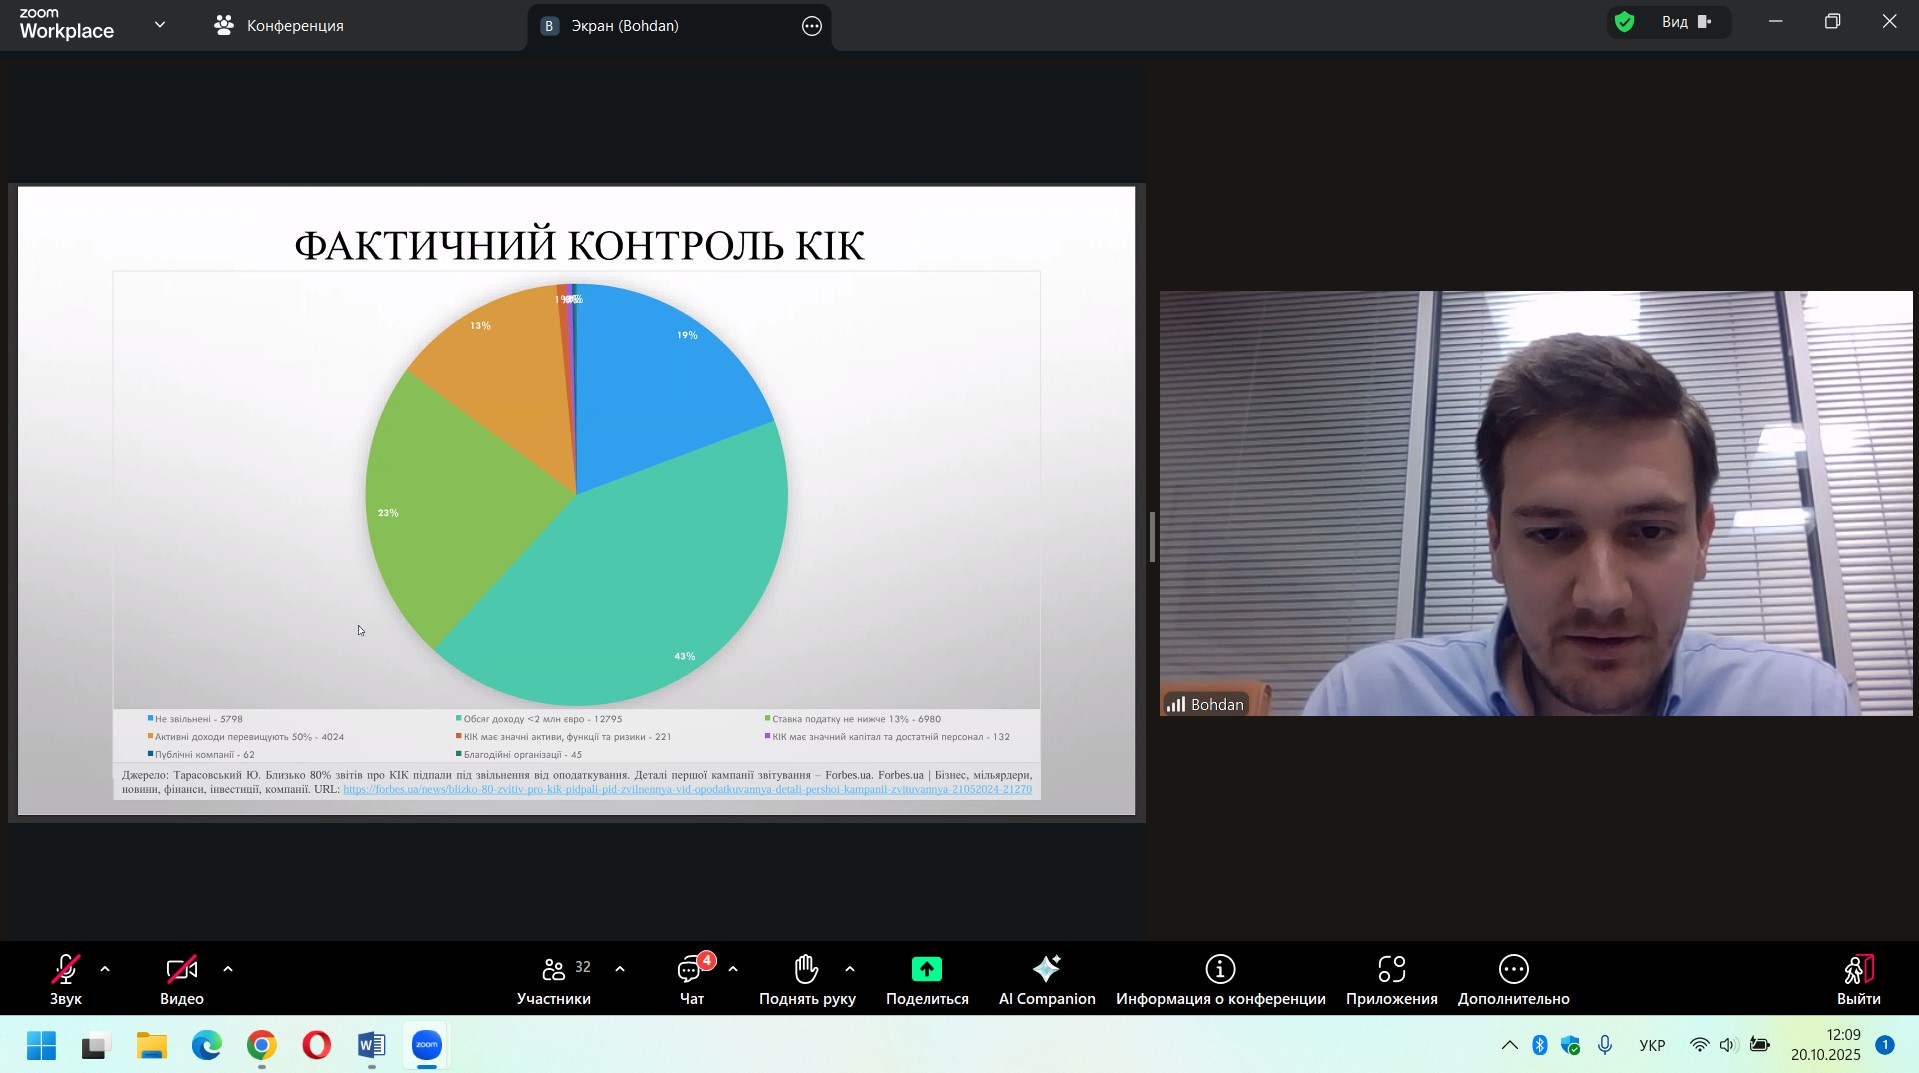Image resolution: width=1919 pixels, height=1073 pixels.
Task: Open the More options menu in toolbar
Action: click(x=1513, y=979)
